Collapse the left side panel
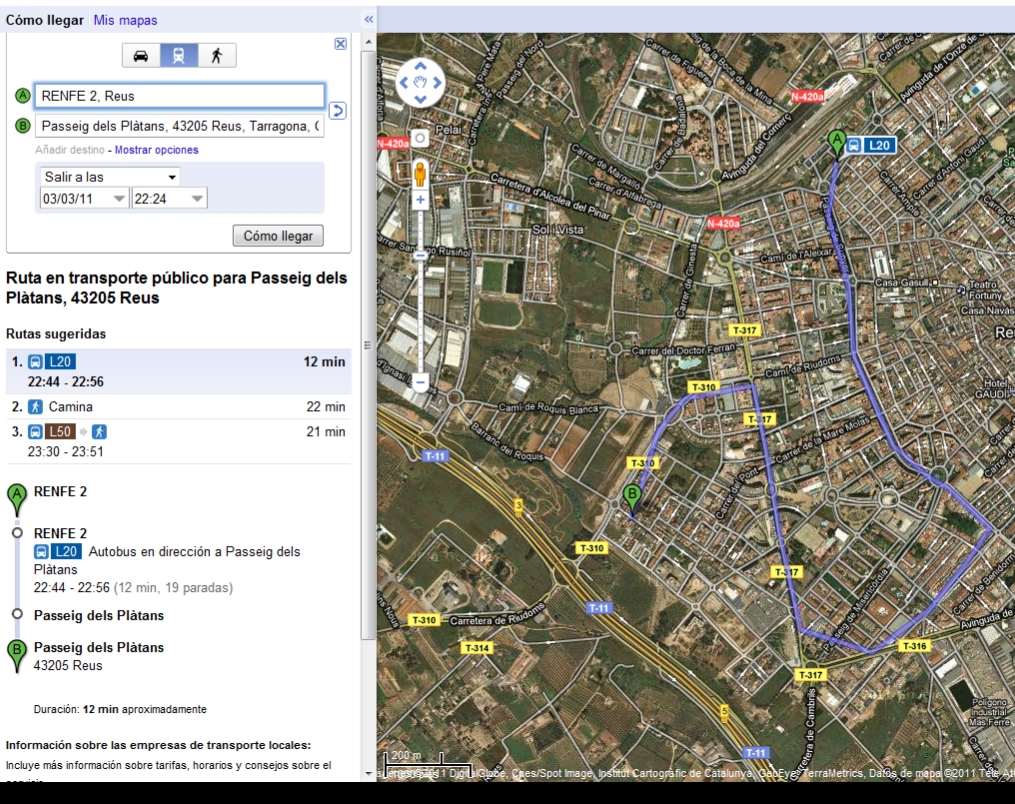1015x804 pixels. pyautogui.click(x=368, y=19)
